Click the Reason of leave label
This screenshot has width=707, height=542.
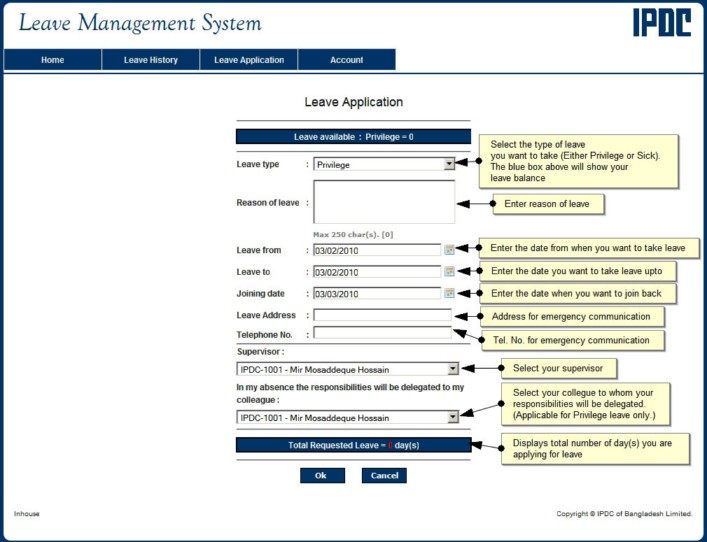pos(268,202)
